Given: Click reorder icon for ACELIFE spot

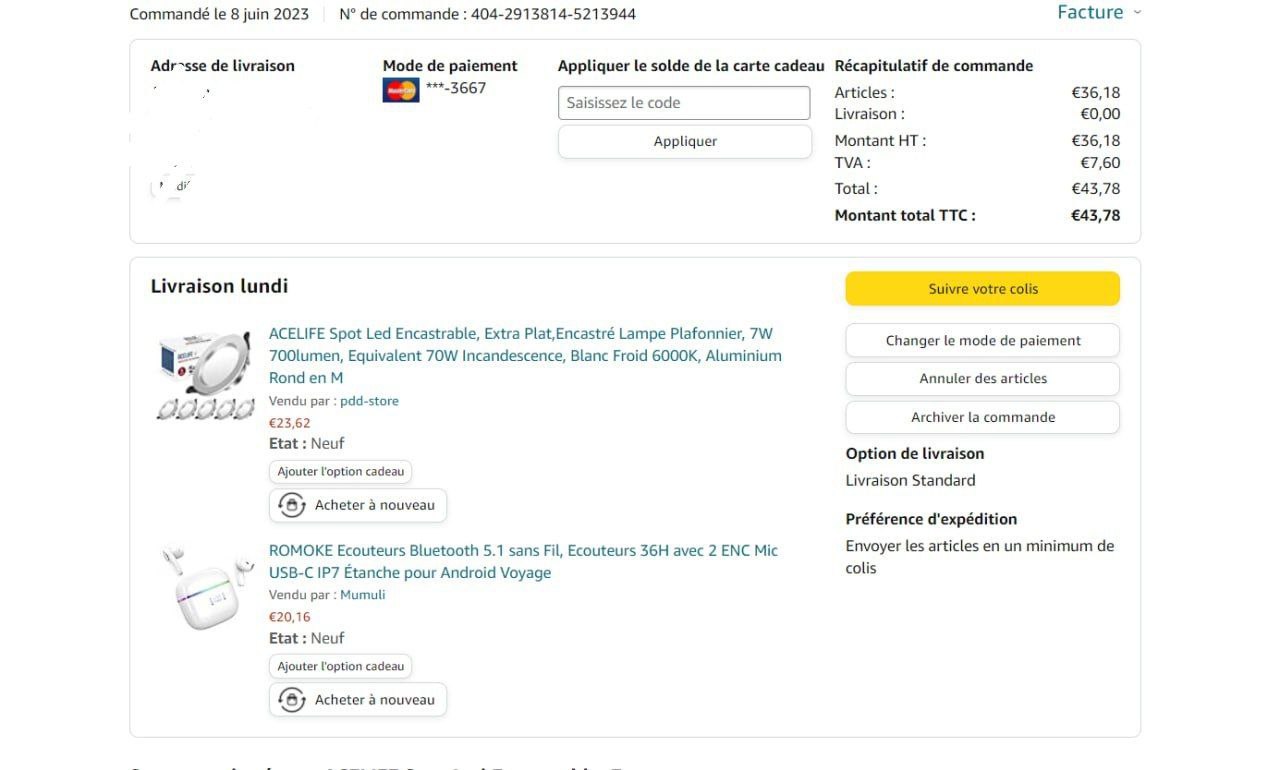Looking at the screenshot, I should point(291,505).
